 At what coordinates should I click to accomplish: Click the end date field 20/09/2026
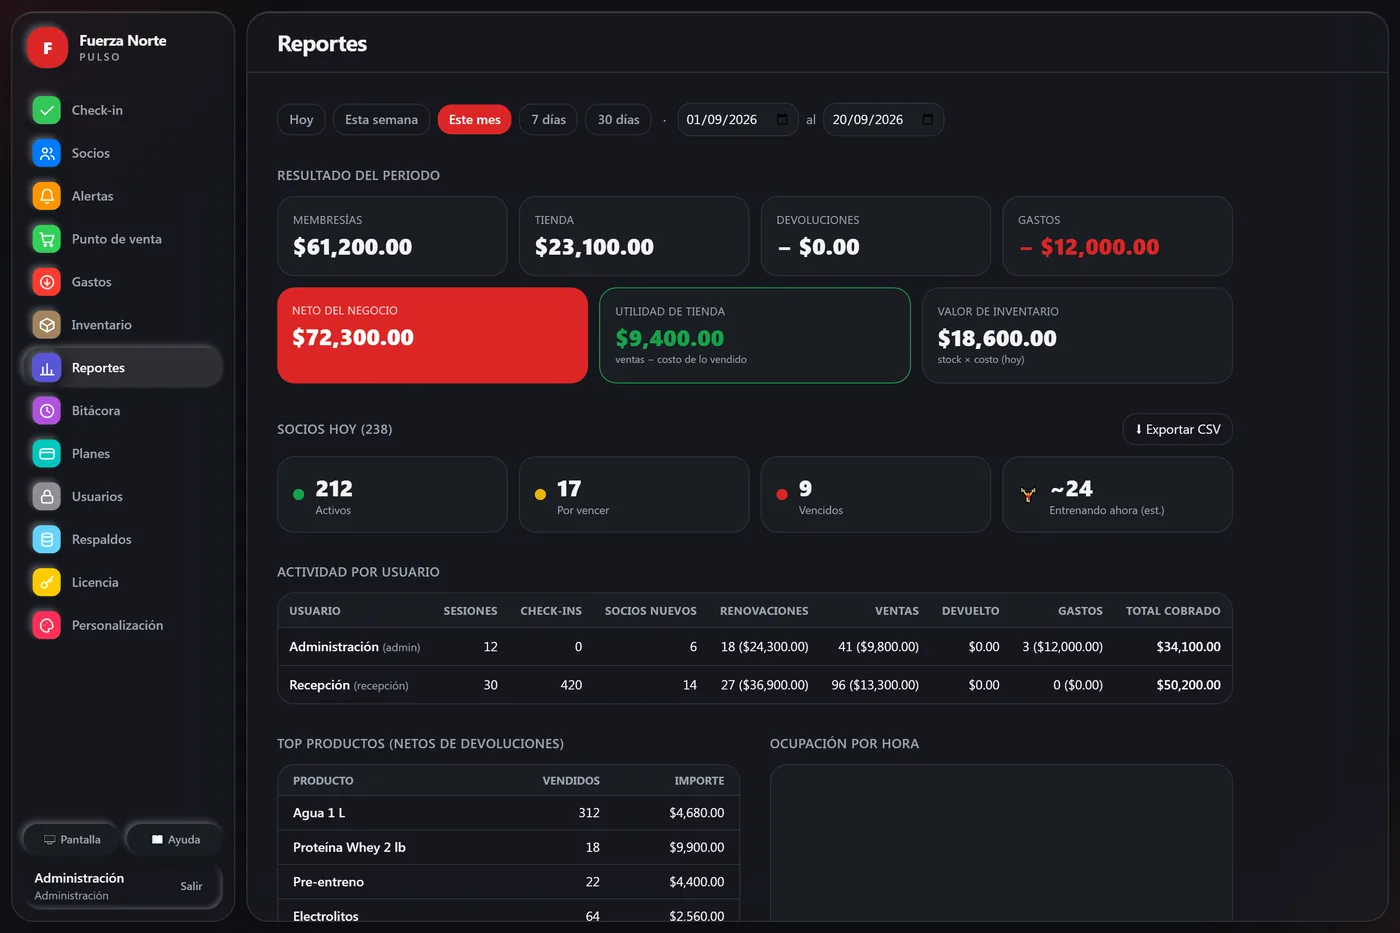tap(883, 120)
